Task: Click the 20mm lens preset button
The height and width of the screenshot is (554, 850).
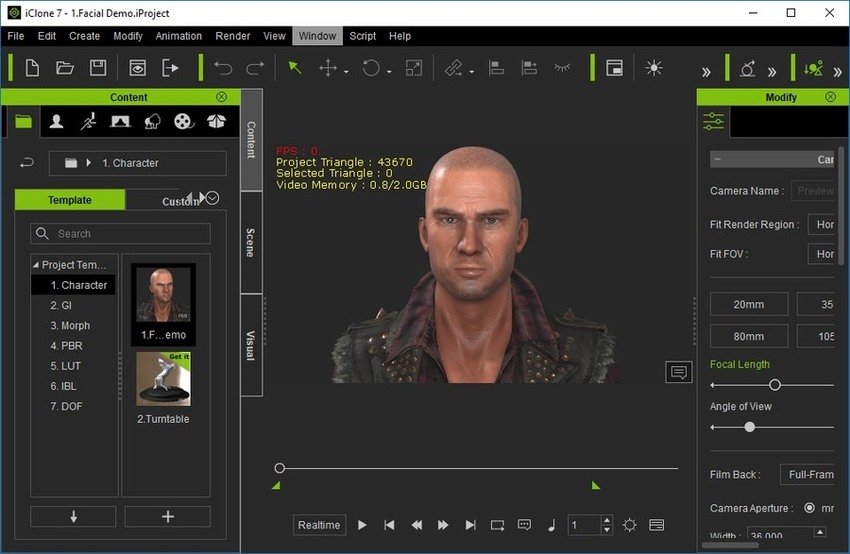Action: pos(749,304)
